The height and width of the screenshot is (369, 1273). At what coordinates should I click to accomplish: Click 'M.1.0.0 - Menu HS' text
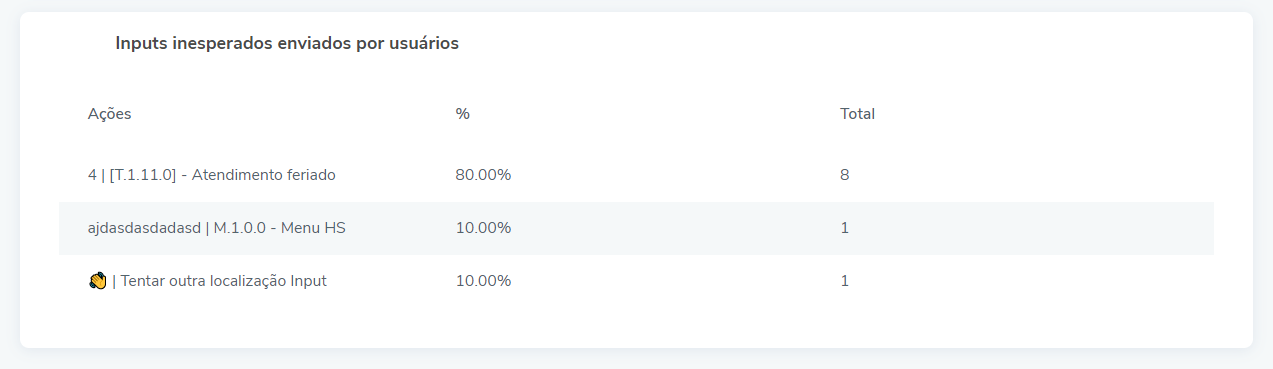280,228
